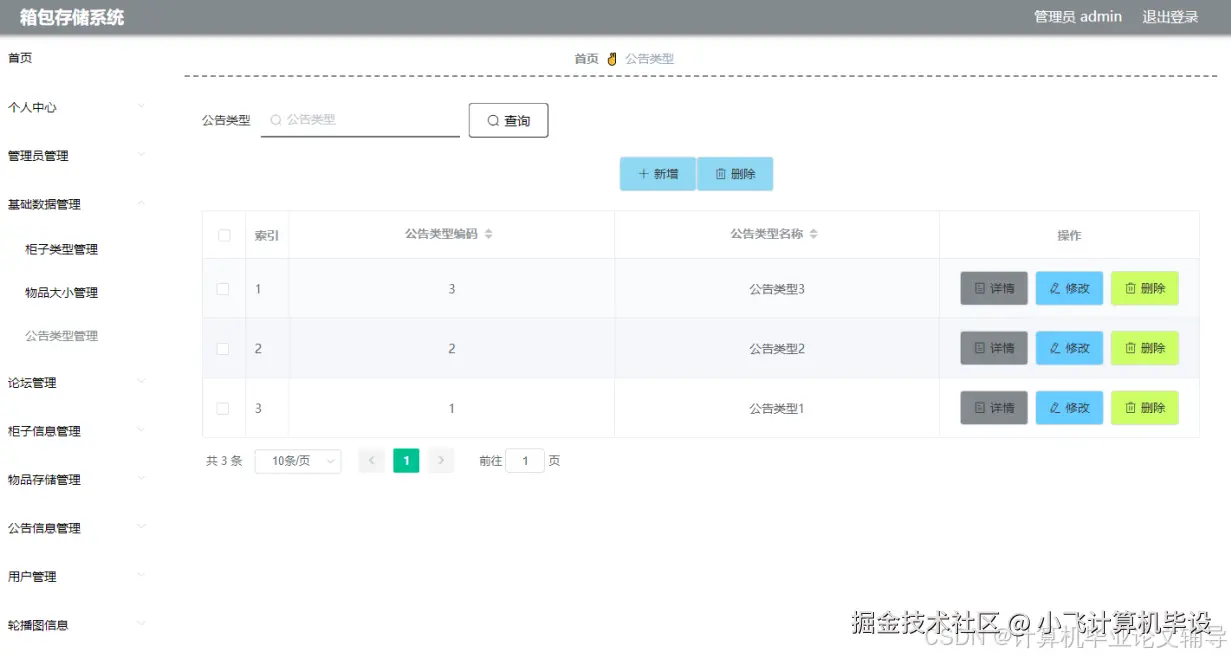This screenshot has width=1231, height=656.
Task: Open 详情 for 公告类型3 row
Action: pos(993,288)
